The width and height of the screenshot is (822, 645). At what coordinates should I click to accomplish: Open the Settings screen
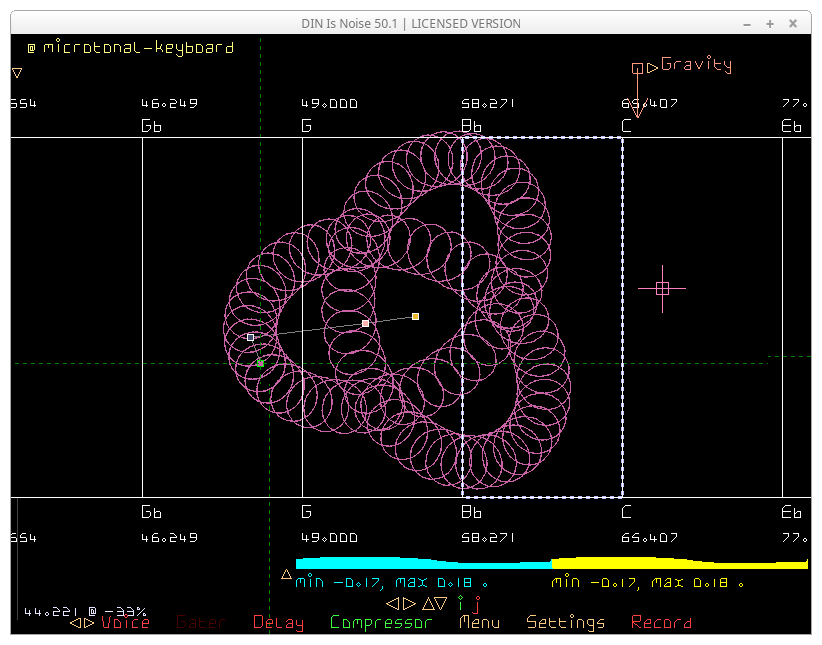[565, 623]
